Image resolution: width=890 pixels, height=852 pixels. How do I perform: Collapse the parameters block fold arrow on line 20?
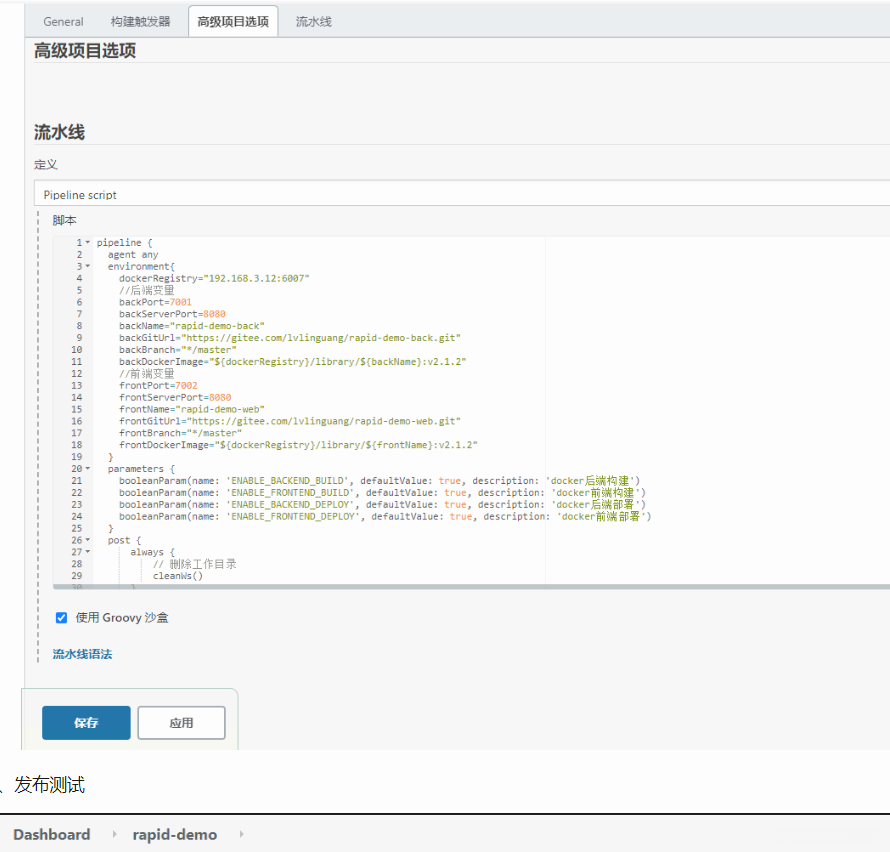pos(88,469)
